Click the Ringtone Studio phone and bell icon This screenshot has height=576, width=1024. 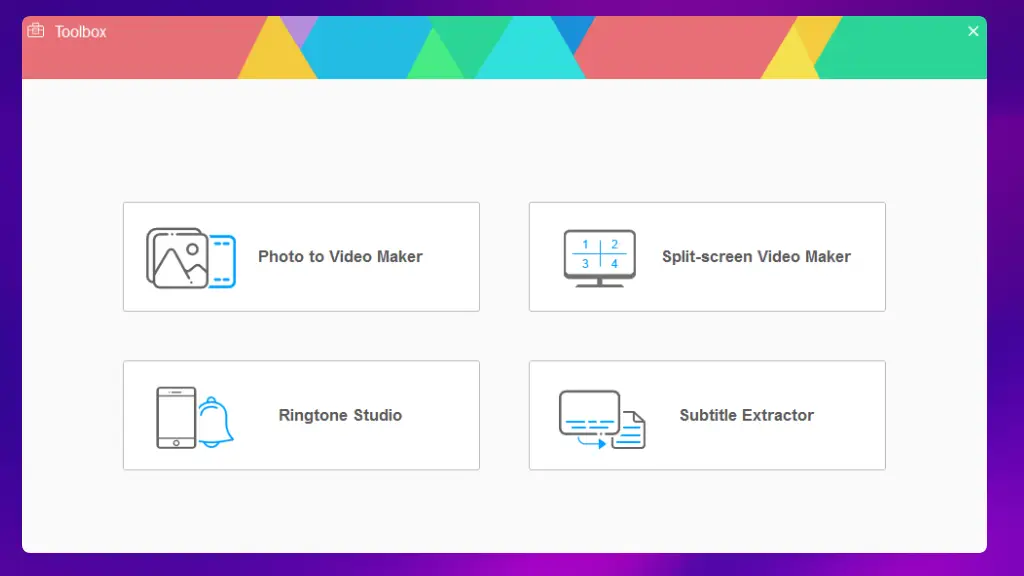[195, 417]
